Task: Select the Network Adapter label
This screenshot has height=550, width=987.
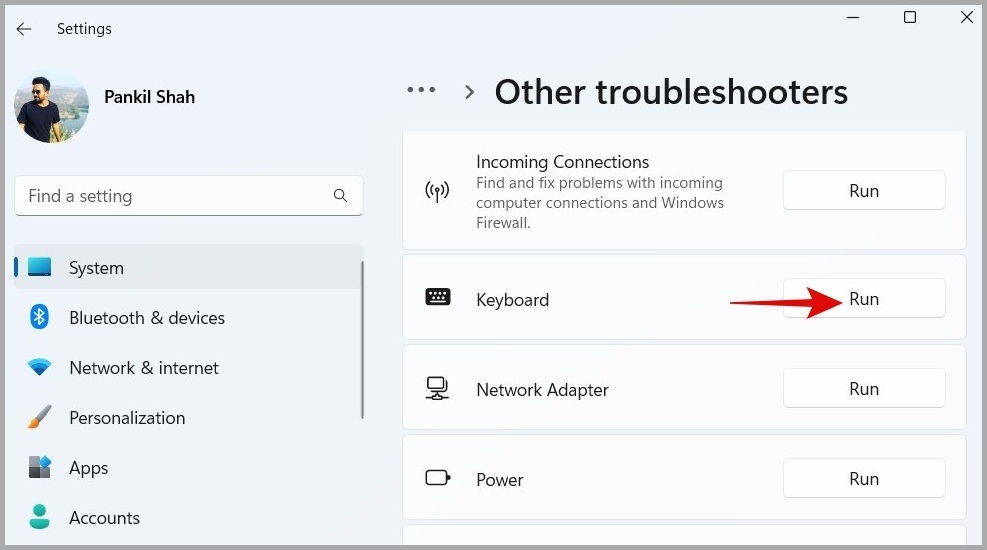Action: (542, 390)
